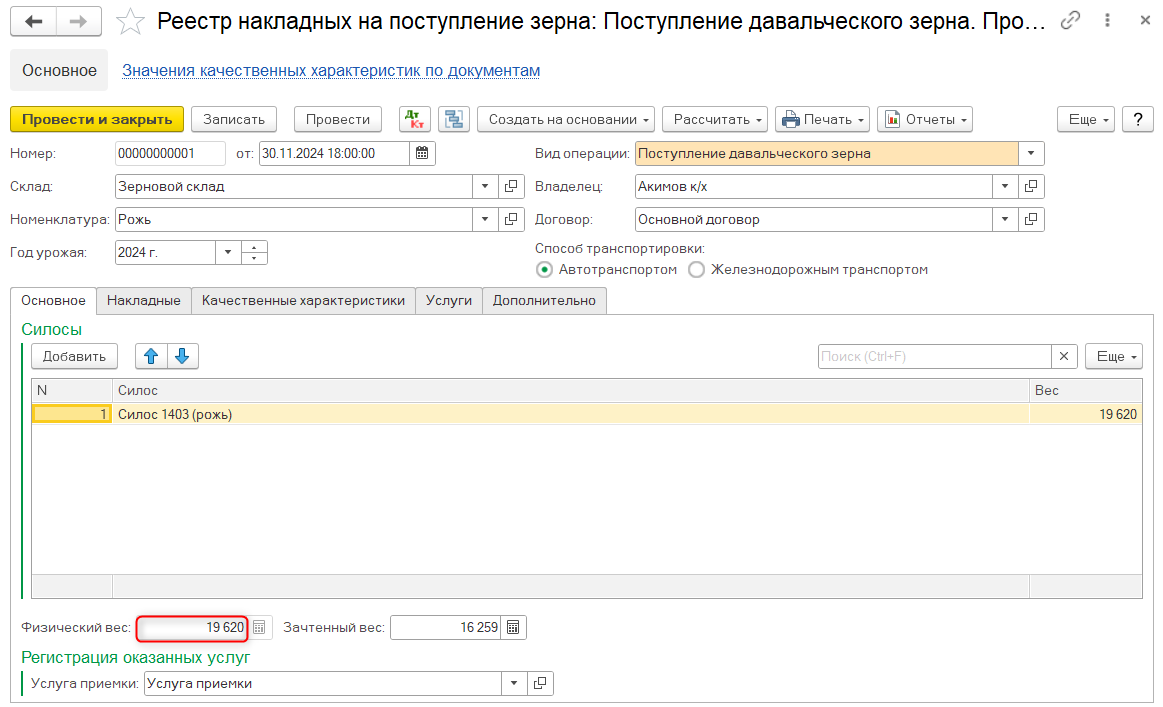Expand the Вид операции dropdown

(1031, 154)
